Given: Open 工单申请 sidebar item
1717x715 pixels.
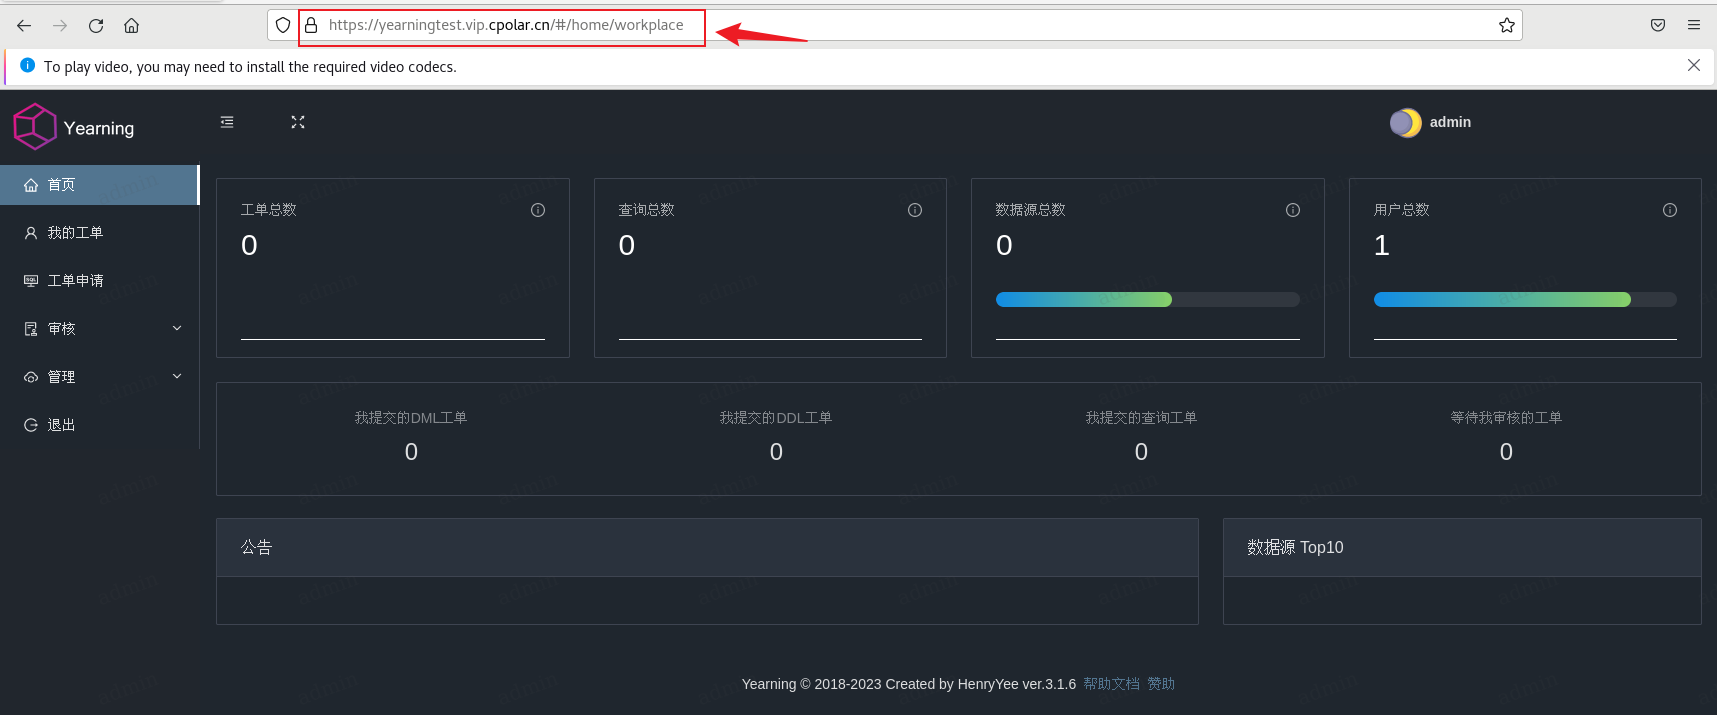Looking at the screenshot, I should (100, 281).
